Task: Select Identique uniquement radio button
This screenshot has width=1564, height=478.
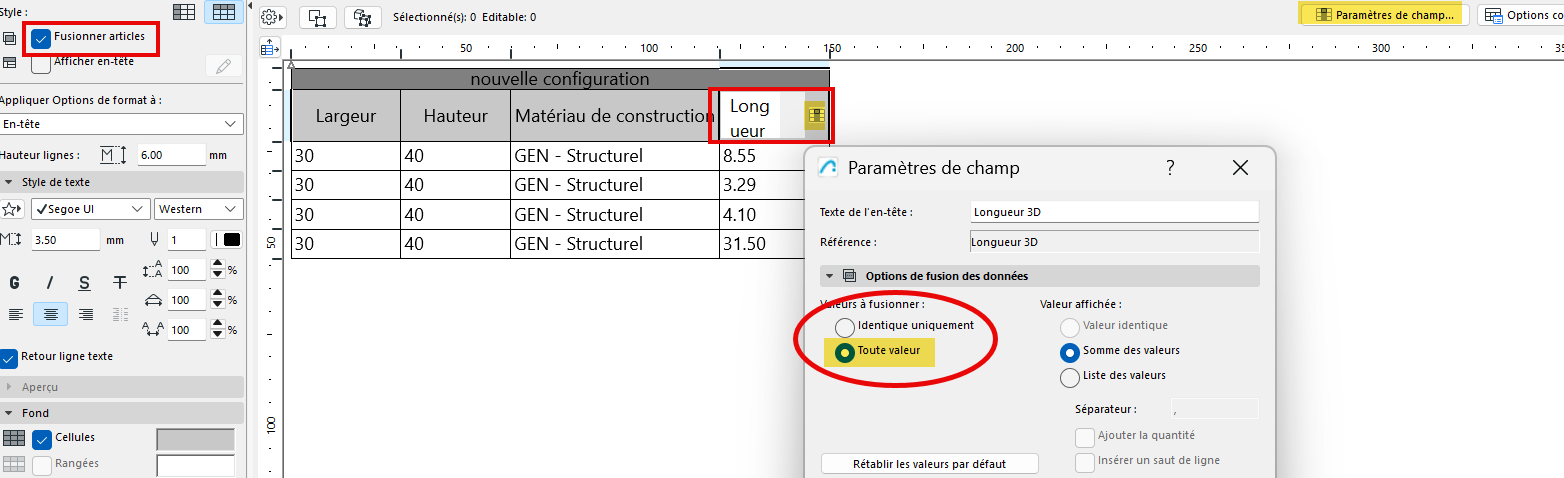Action: [845, 327]
